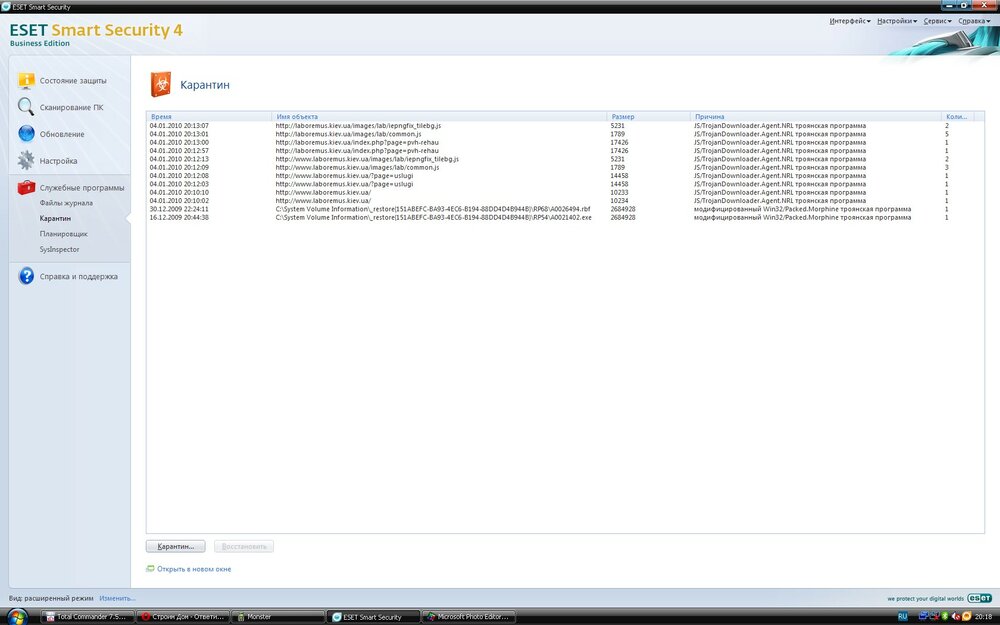The image size is (1000, 625).
Task: Sort by the Имя объекта column header
Action: click(x=440, y=117)
